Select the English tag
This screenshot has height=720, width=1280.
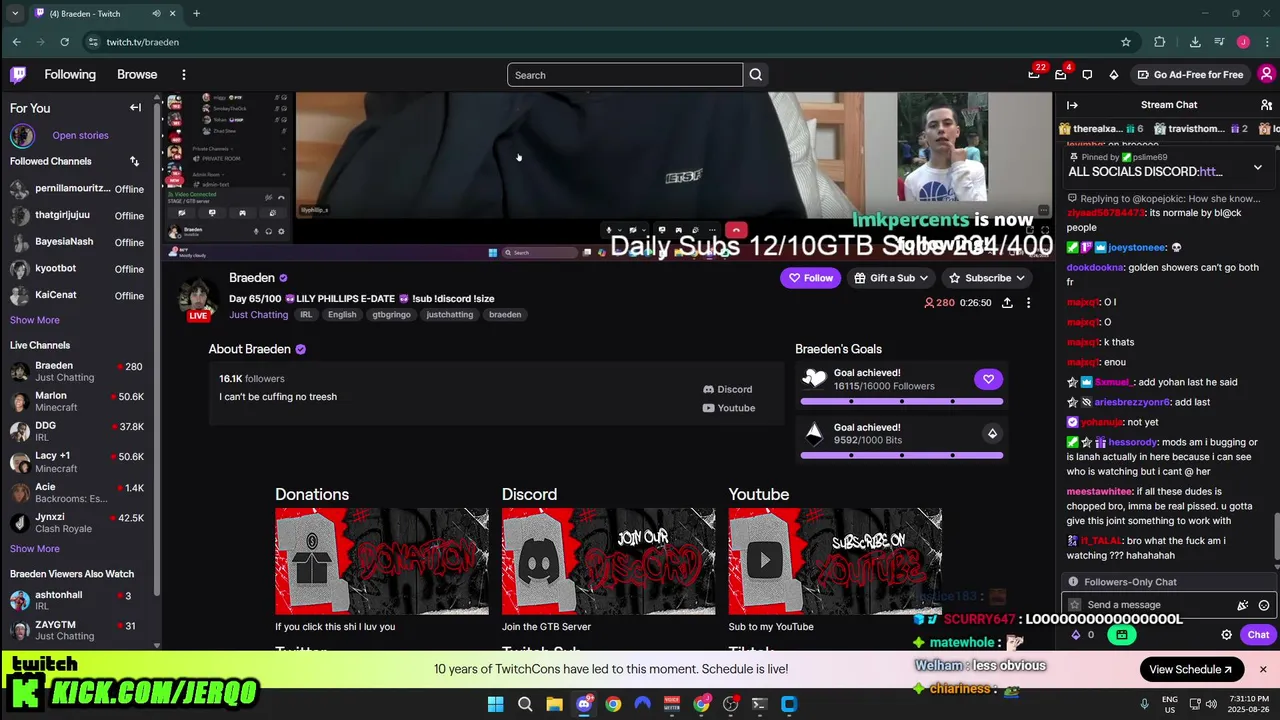coord(342,315)
